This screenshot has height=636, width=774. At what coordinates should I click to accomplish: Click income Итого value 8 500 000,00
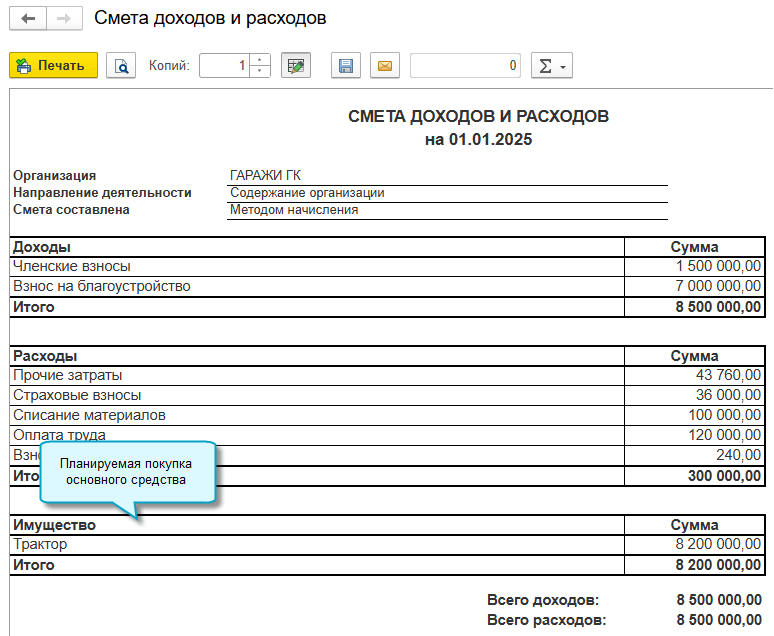(695, 307)
